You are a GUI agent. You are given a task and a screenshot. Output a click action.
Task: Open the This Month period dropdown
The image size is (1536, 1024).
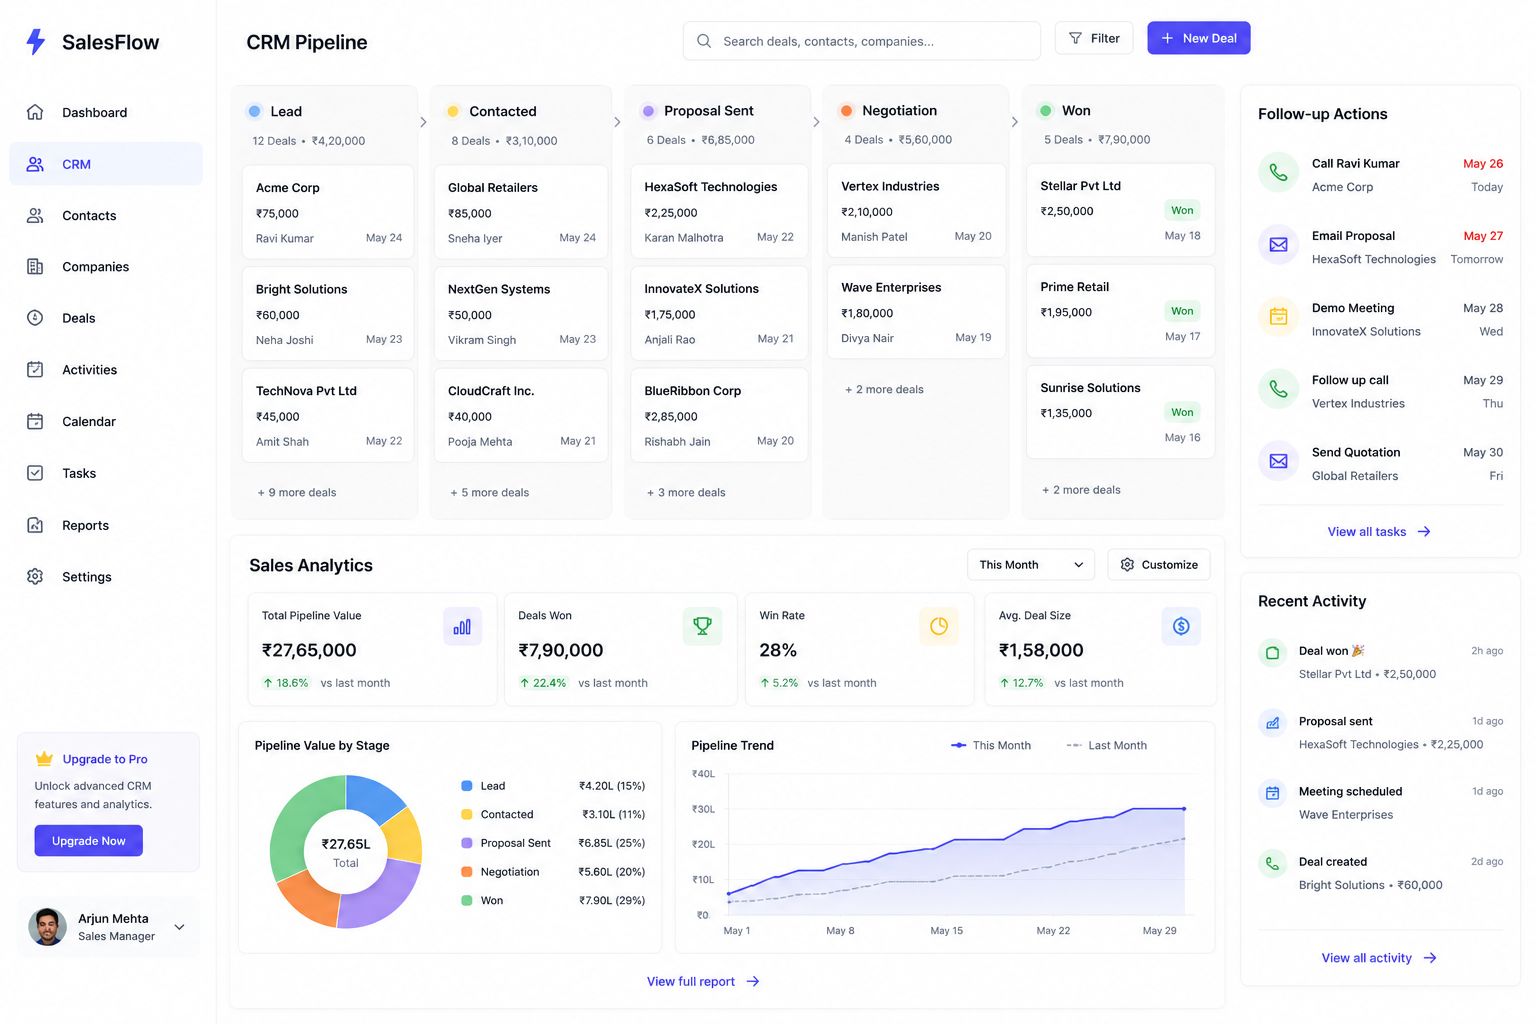coord(1030,565)
